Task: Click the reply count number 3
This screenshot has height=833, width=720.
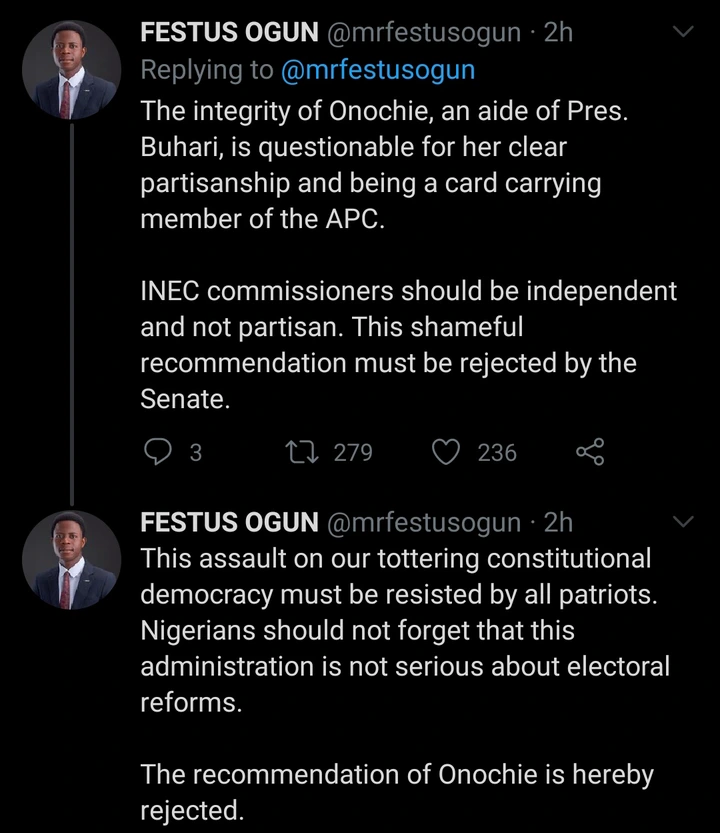Action: click(196, 453)
